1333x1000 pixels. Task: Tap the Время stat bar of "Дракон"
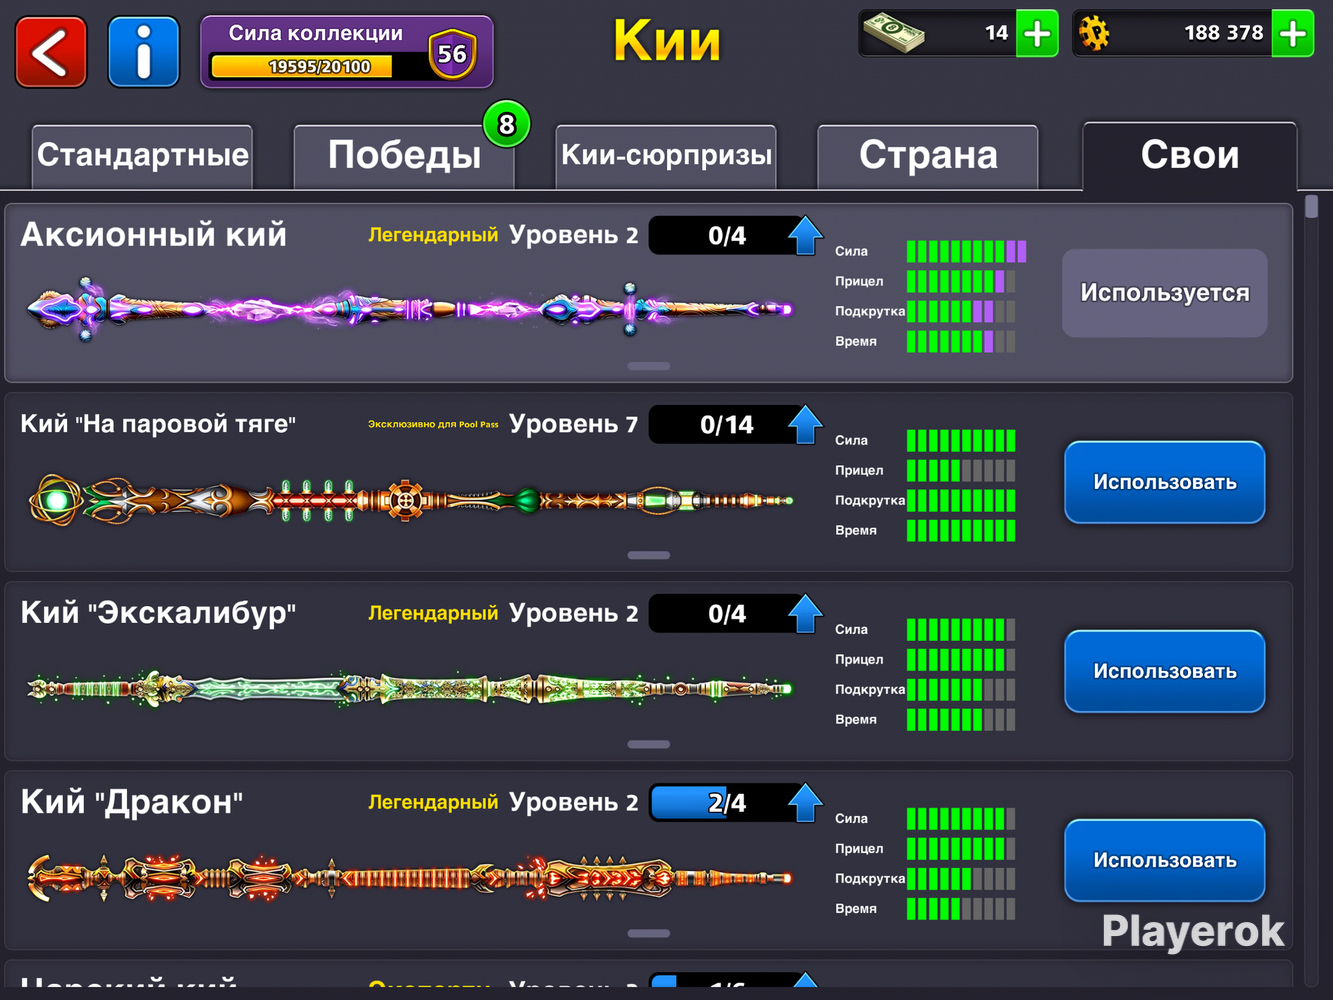point(961,909)
